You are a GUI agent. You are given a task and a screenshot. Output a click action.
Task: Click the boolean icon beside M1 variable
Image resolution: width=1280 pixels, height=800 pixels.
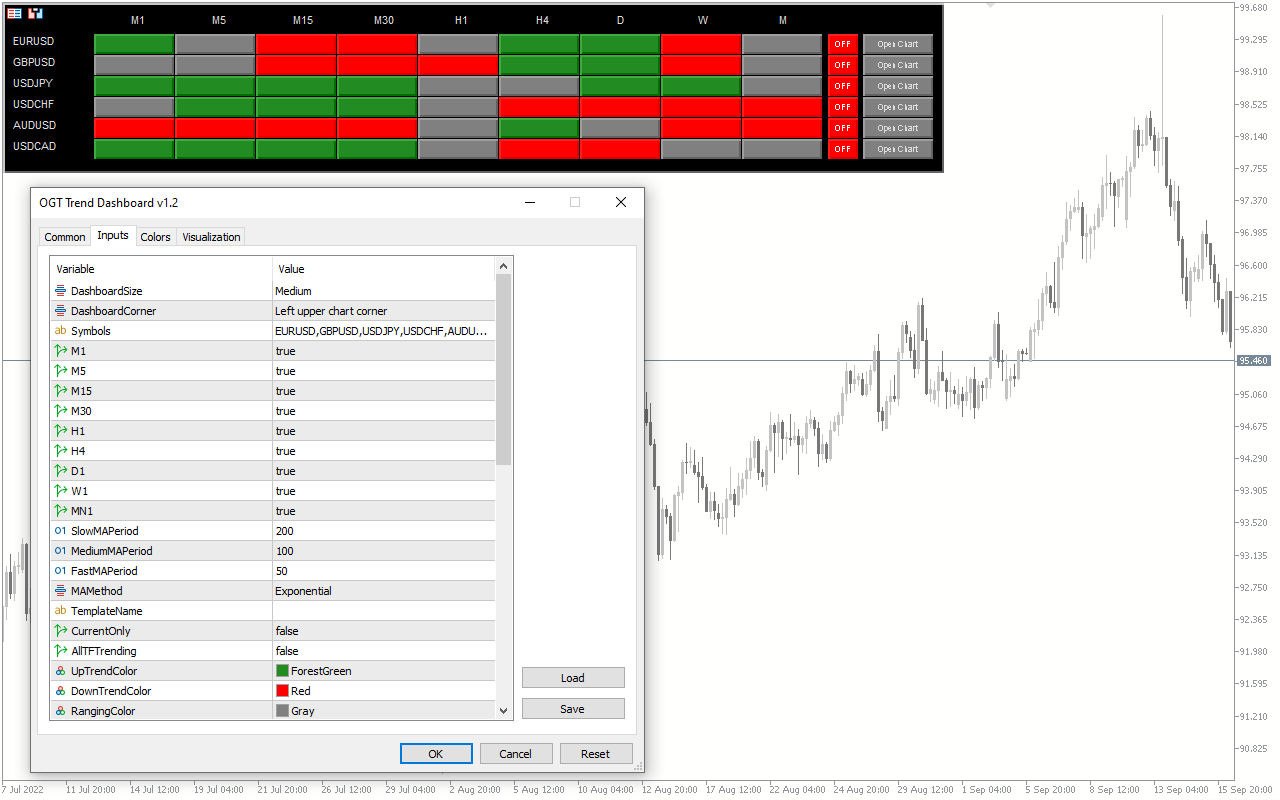tap(60, 351)
